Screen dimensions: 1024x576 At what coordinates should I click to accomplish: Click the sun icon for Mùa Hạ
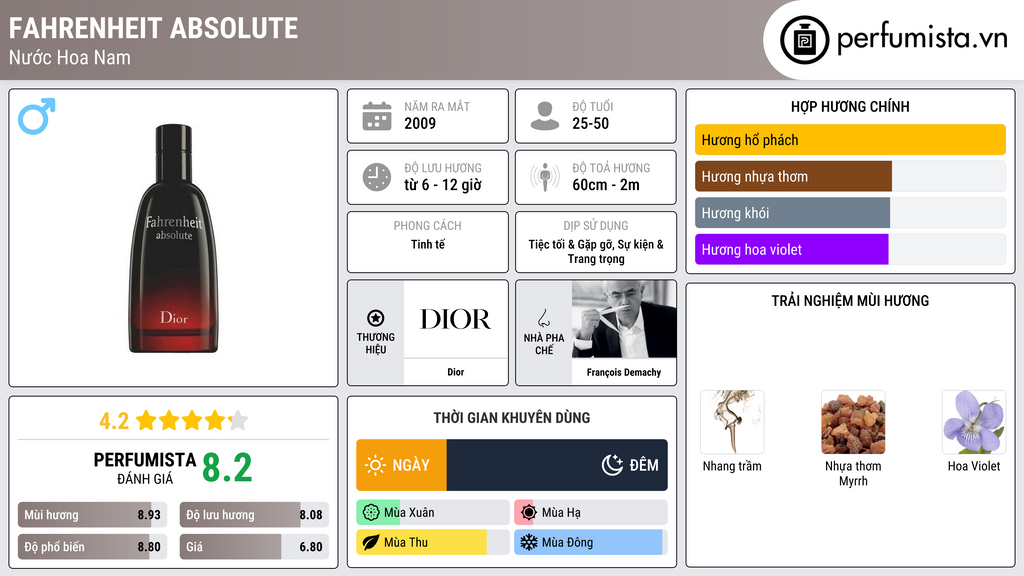pyautogui.click(x=529, y=513)
